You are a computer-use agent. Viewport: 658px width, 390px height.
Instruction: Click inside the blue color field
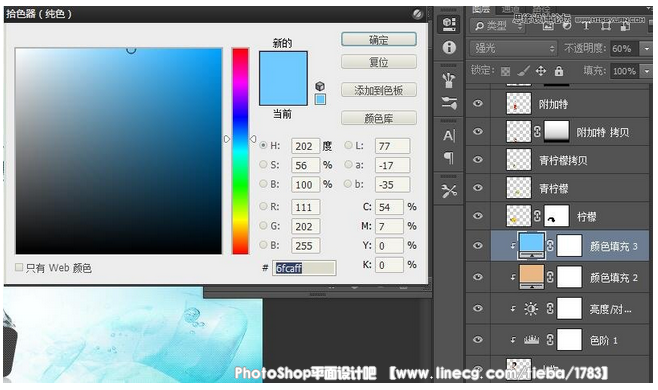(x=119, y=151)
